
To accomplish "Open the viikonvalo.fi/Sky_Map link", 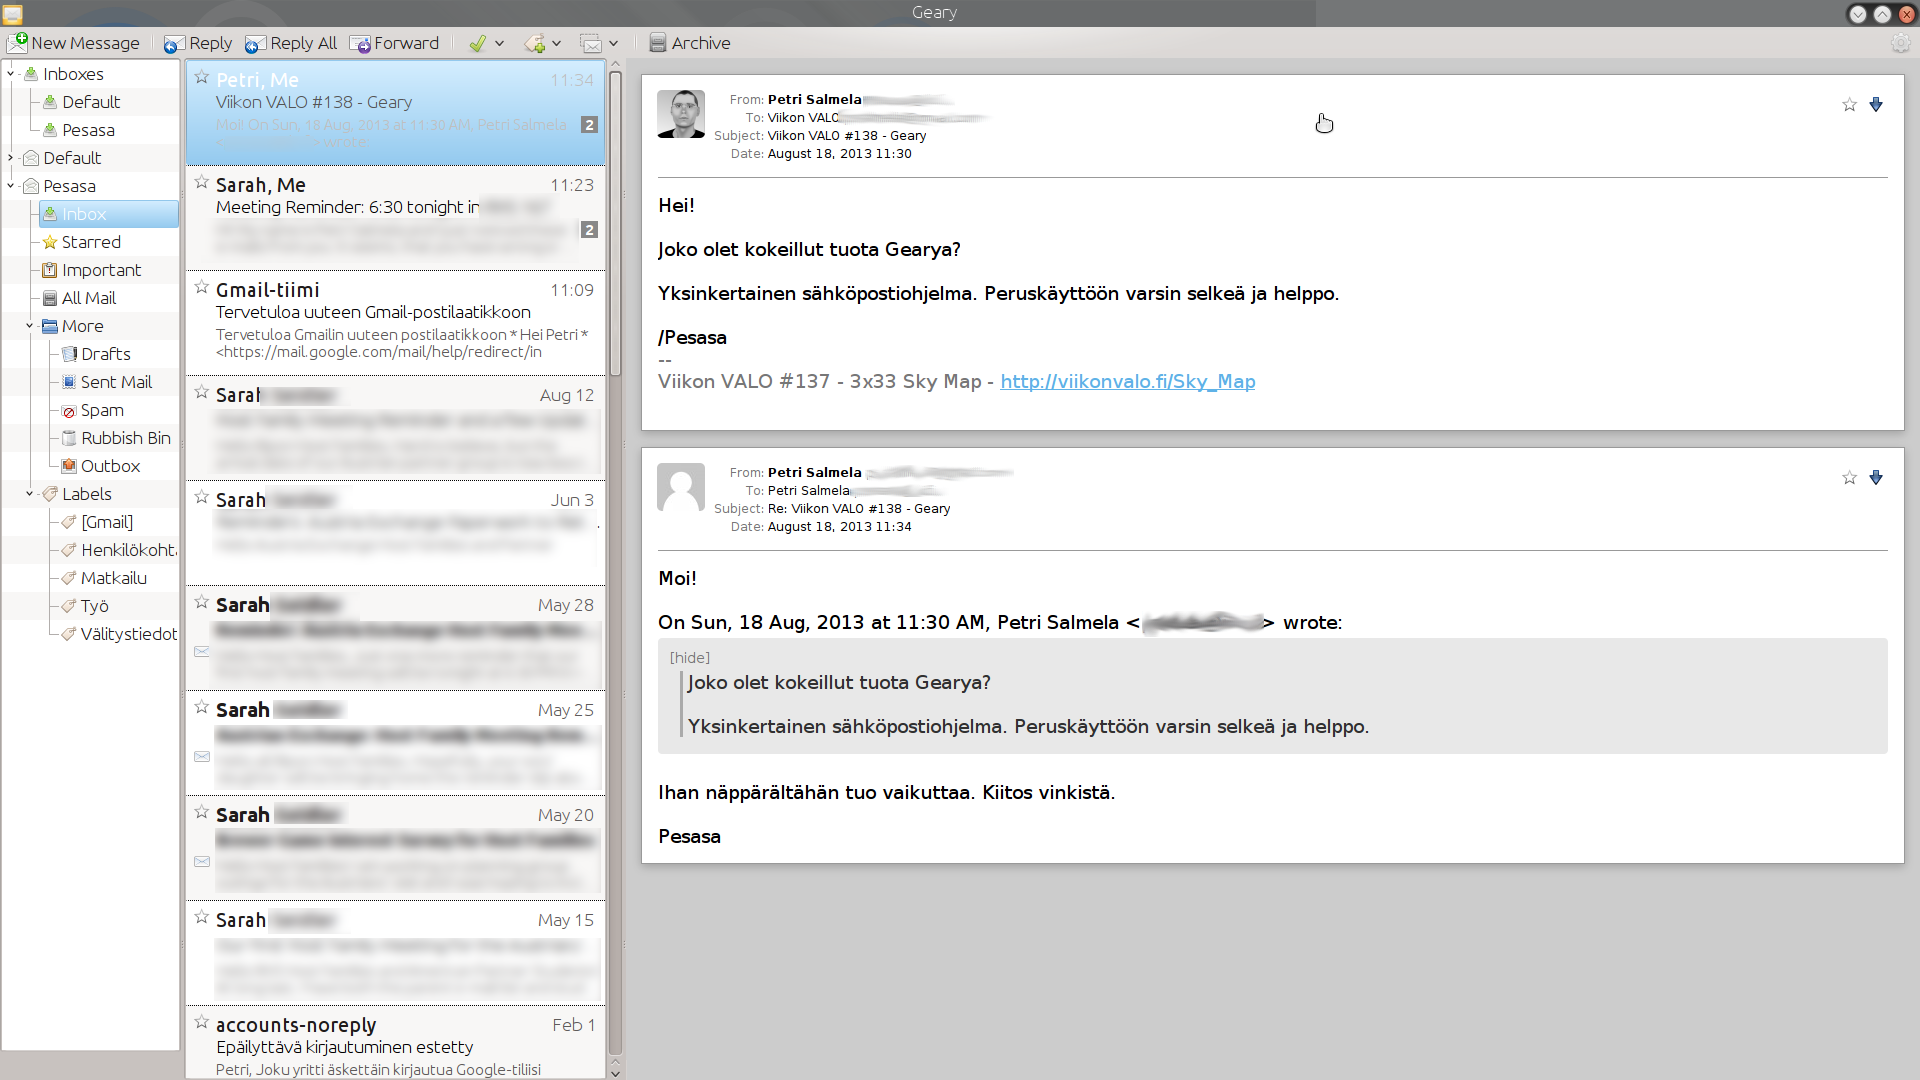I will [1127, 381].
